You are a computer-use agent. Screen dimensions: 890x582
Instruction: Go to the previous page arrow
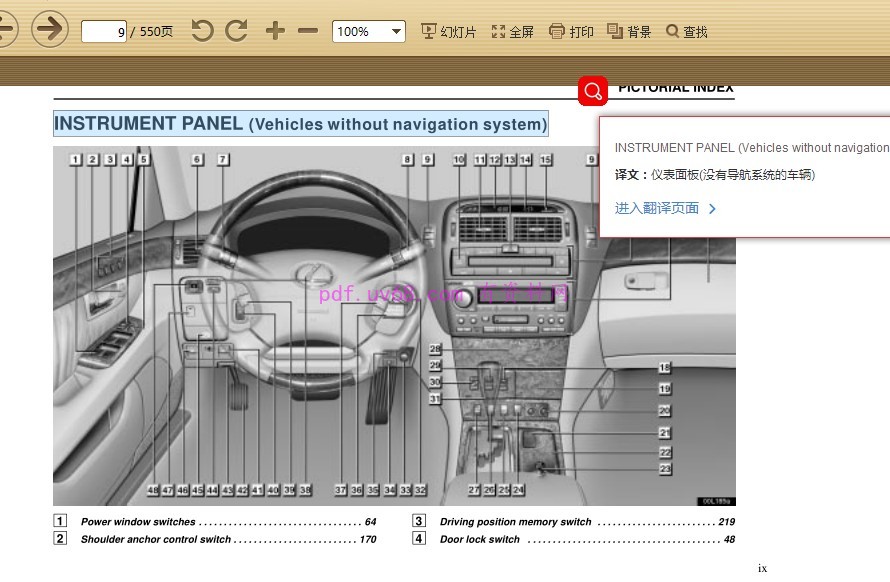(6, 29)
